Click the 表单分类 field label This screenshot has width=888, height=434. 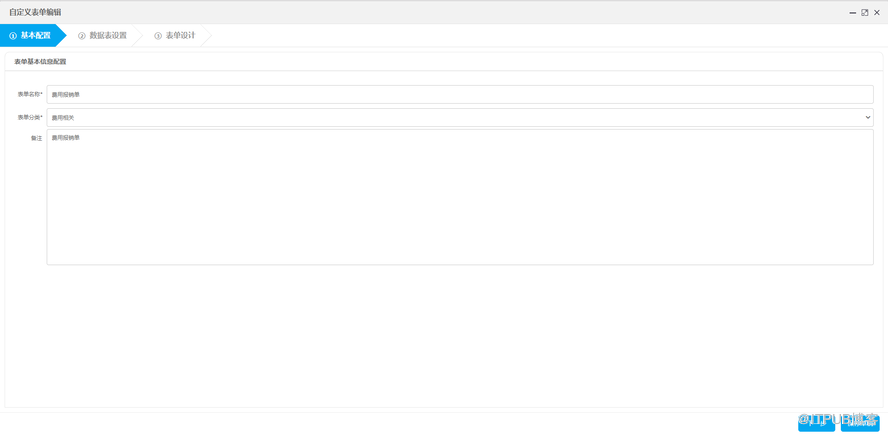coord(30,117)
